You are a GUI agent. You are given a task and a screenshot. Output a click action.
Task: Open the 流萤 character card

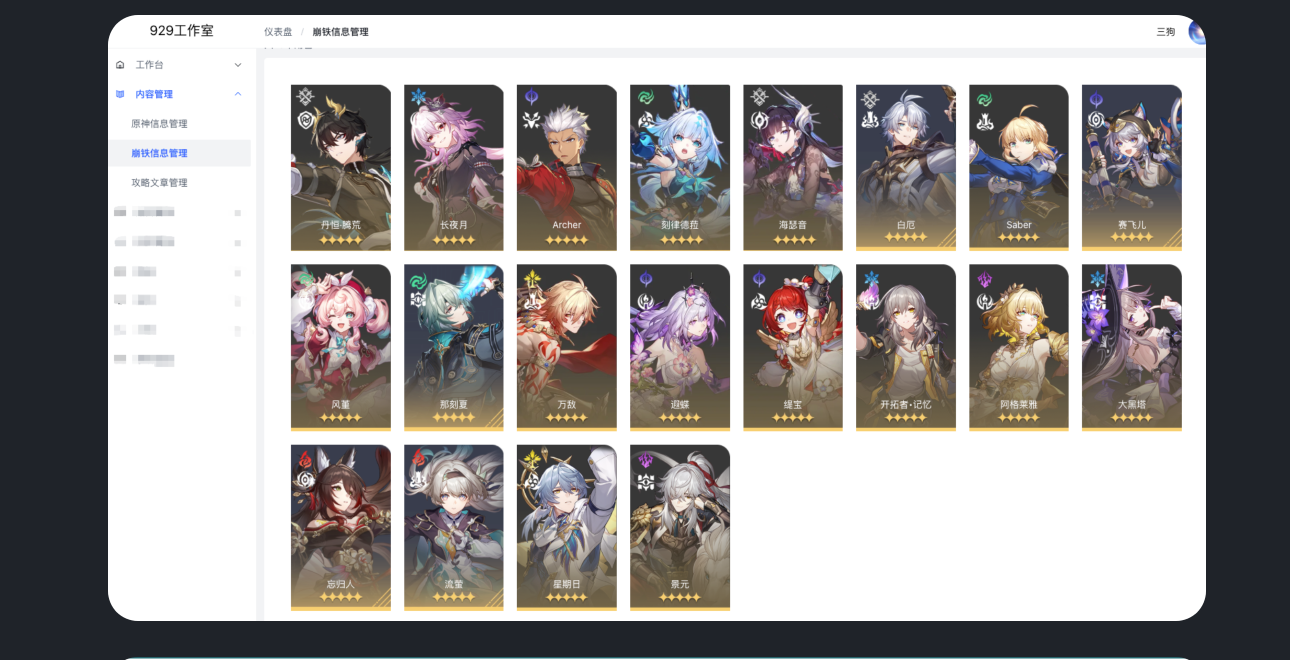454,527
